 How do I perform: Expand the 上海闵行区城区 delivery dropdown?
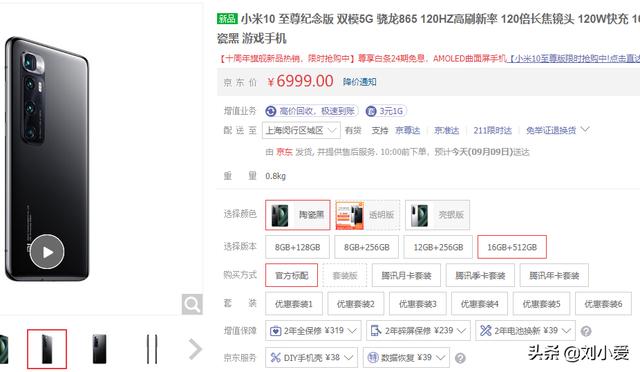pos(301,130)
